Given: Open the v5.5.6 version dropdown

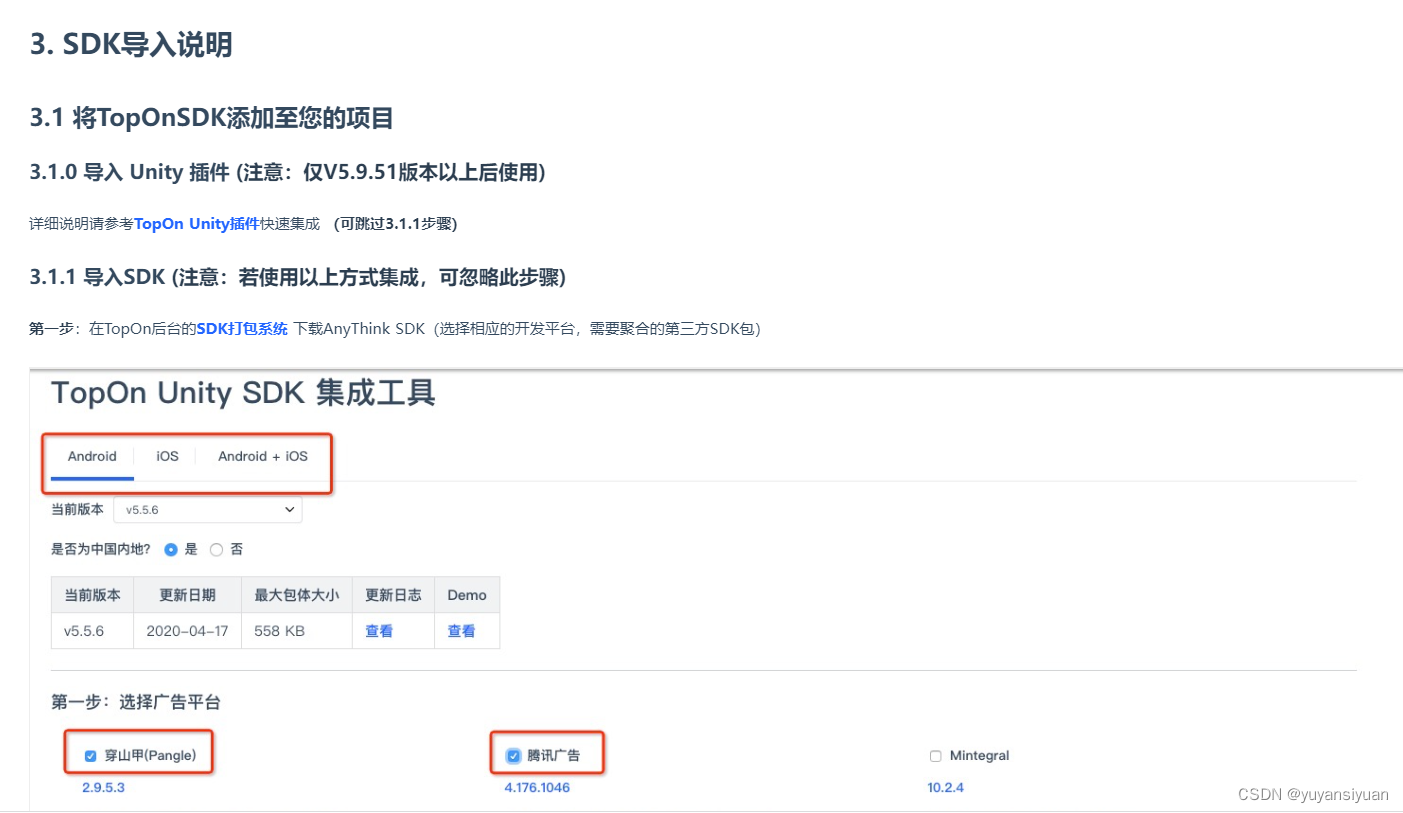Looking at the screenshot, I should point(208,509).
